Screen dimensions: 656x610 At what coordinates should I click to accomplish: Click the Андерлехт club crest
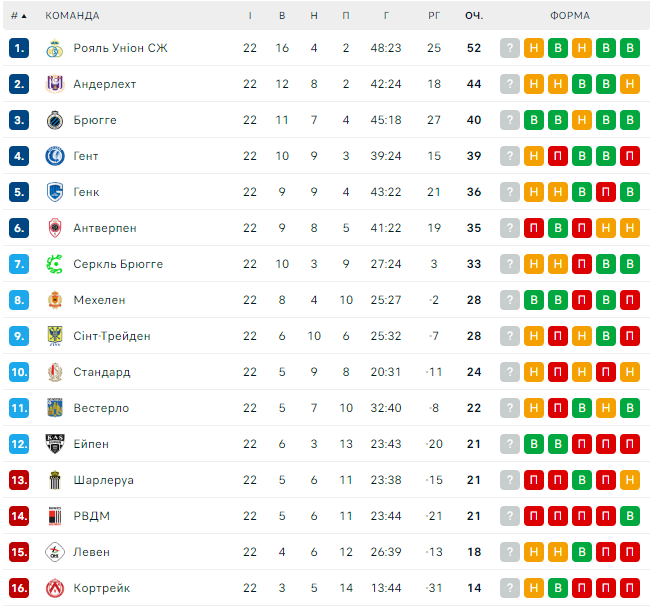point(55,84)
